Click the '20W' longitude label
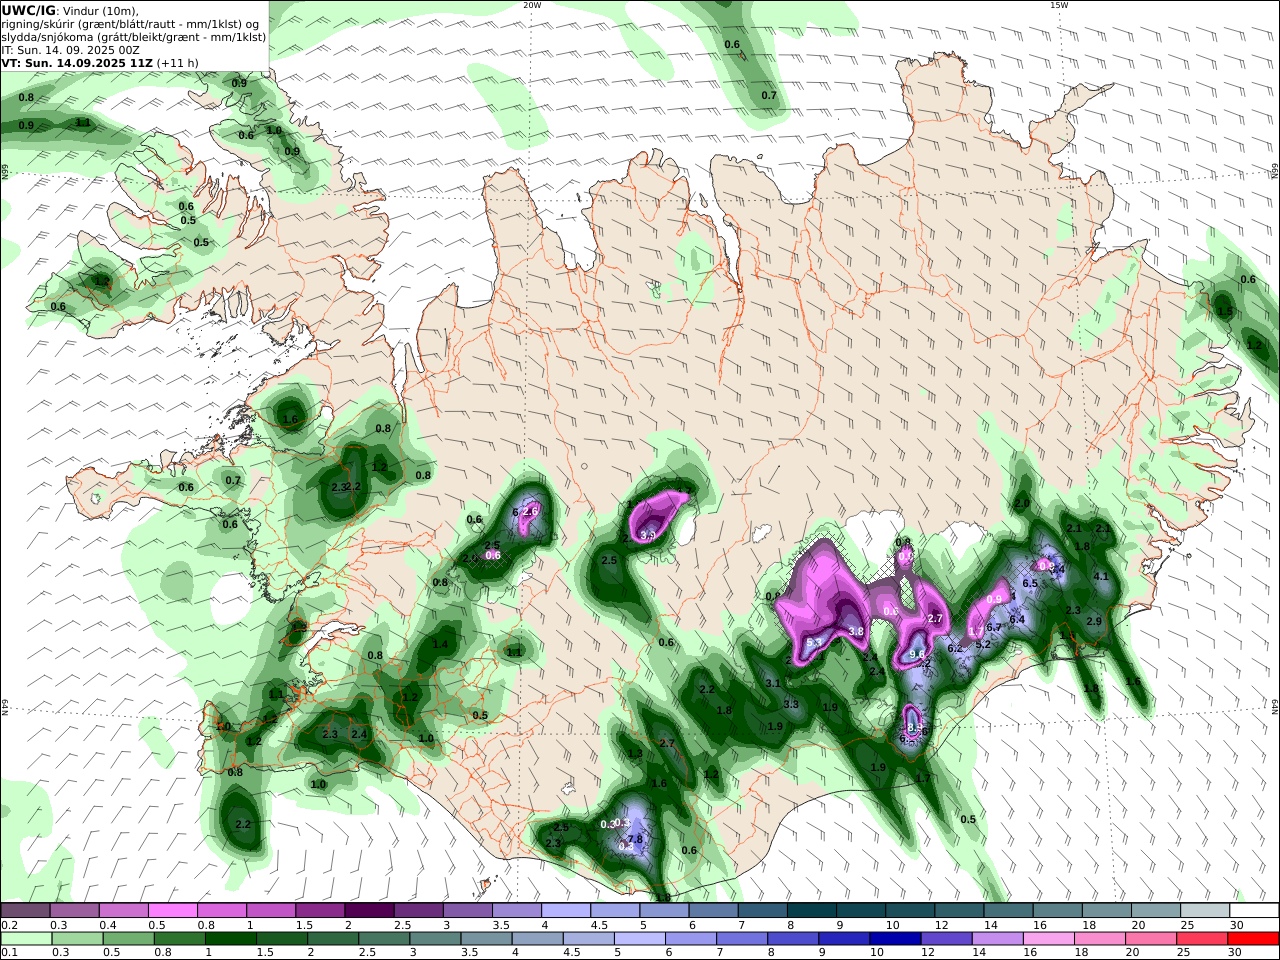Screen dimensions: 1280x960 (x=532, y=5)
